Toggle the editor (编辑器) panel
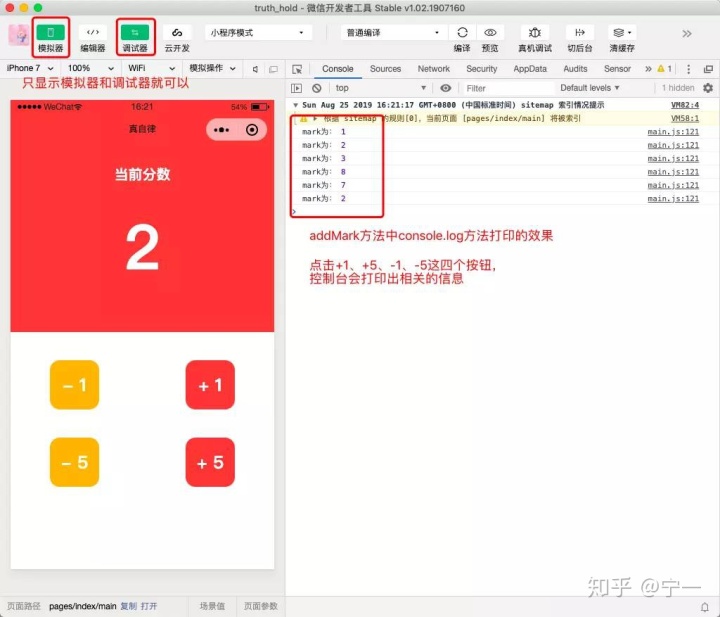720x617 pixels. point(93,33)
